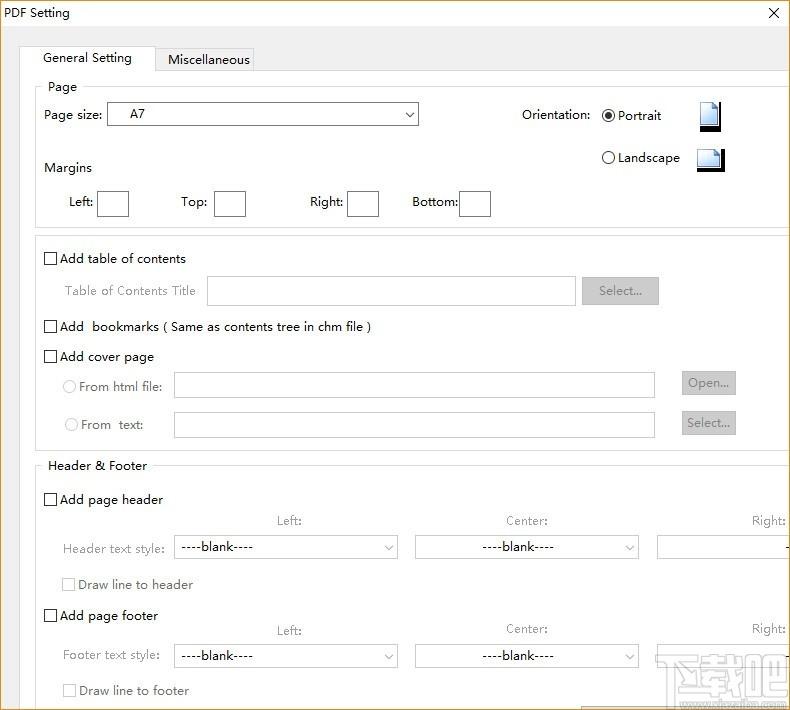Click the Portrait page orientation icon
The height and width of the screenshot is (710, 790).
point(709,116)
